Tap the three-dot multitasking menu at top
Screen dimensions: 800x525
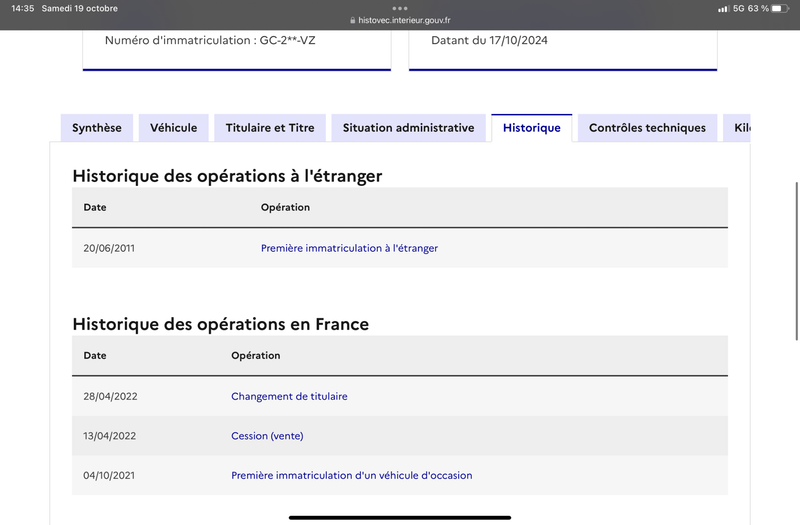tap(400, 8)
